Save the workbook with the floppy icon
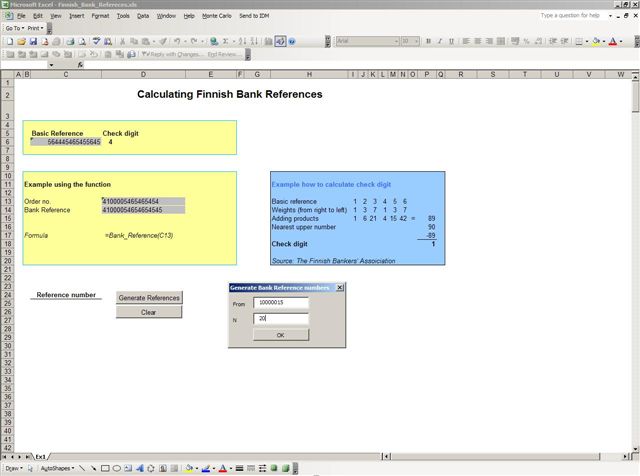640x476 pixels. (33, 41)
